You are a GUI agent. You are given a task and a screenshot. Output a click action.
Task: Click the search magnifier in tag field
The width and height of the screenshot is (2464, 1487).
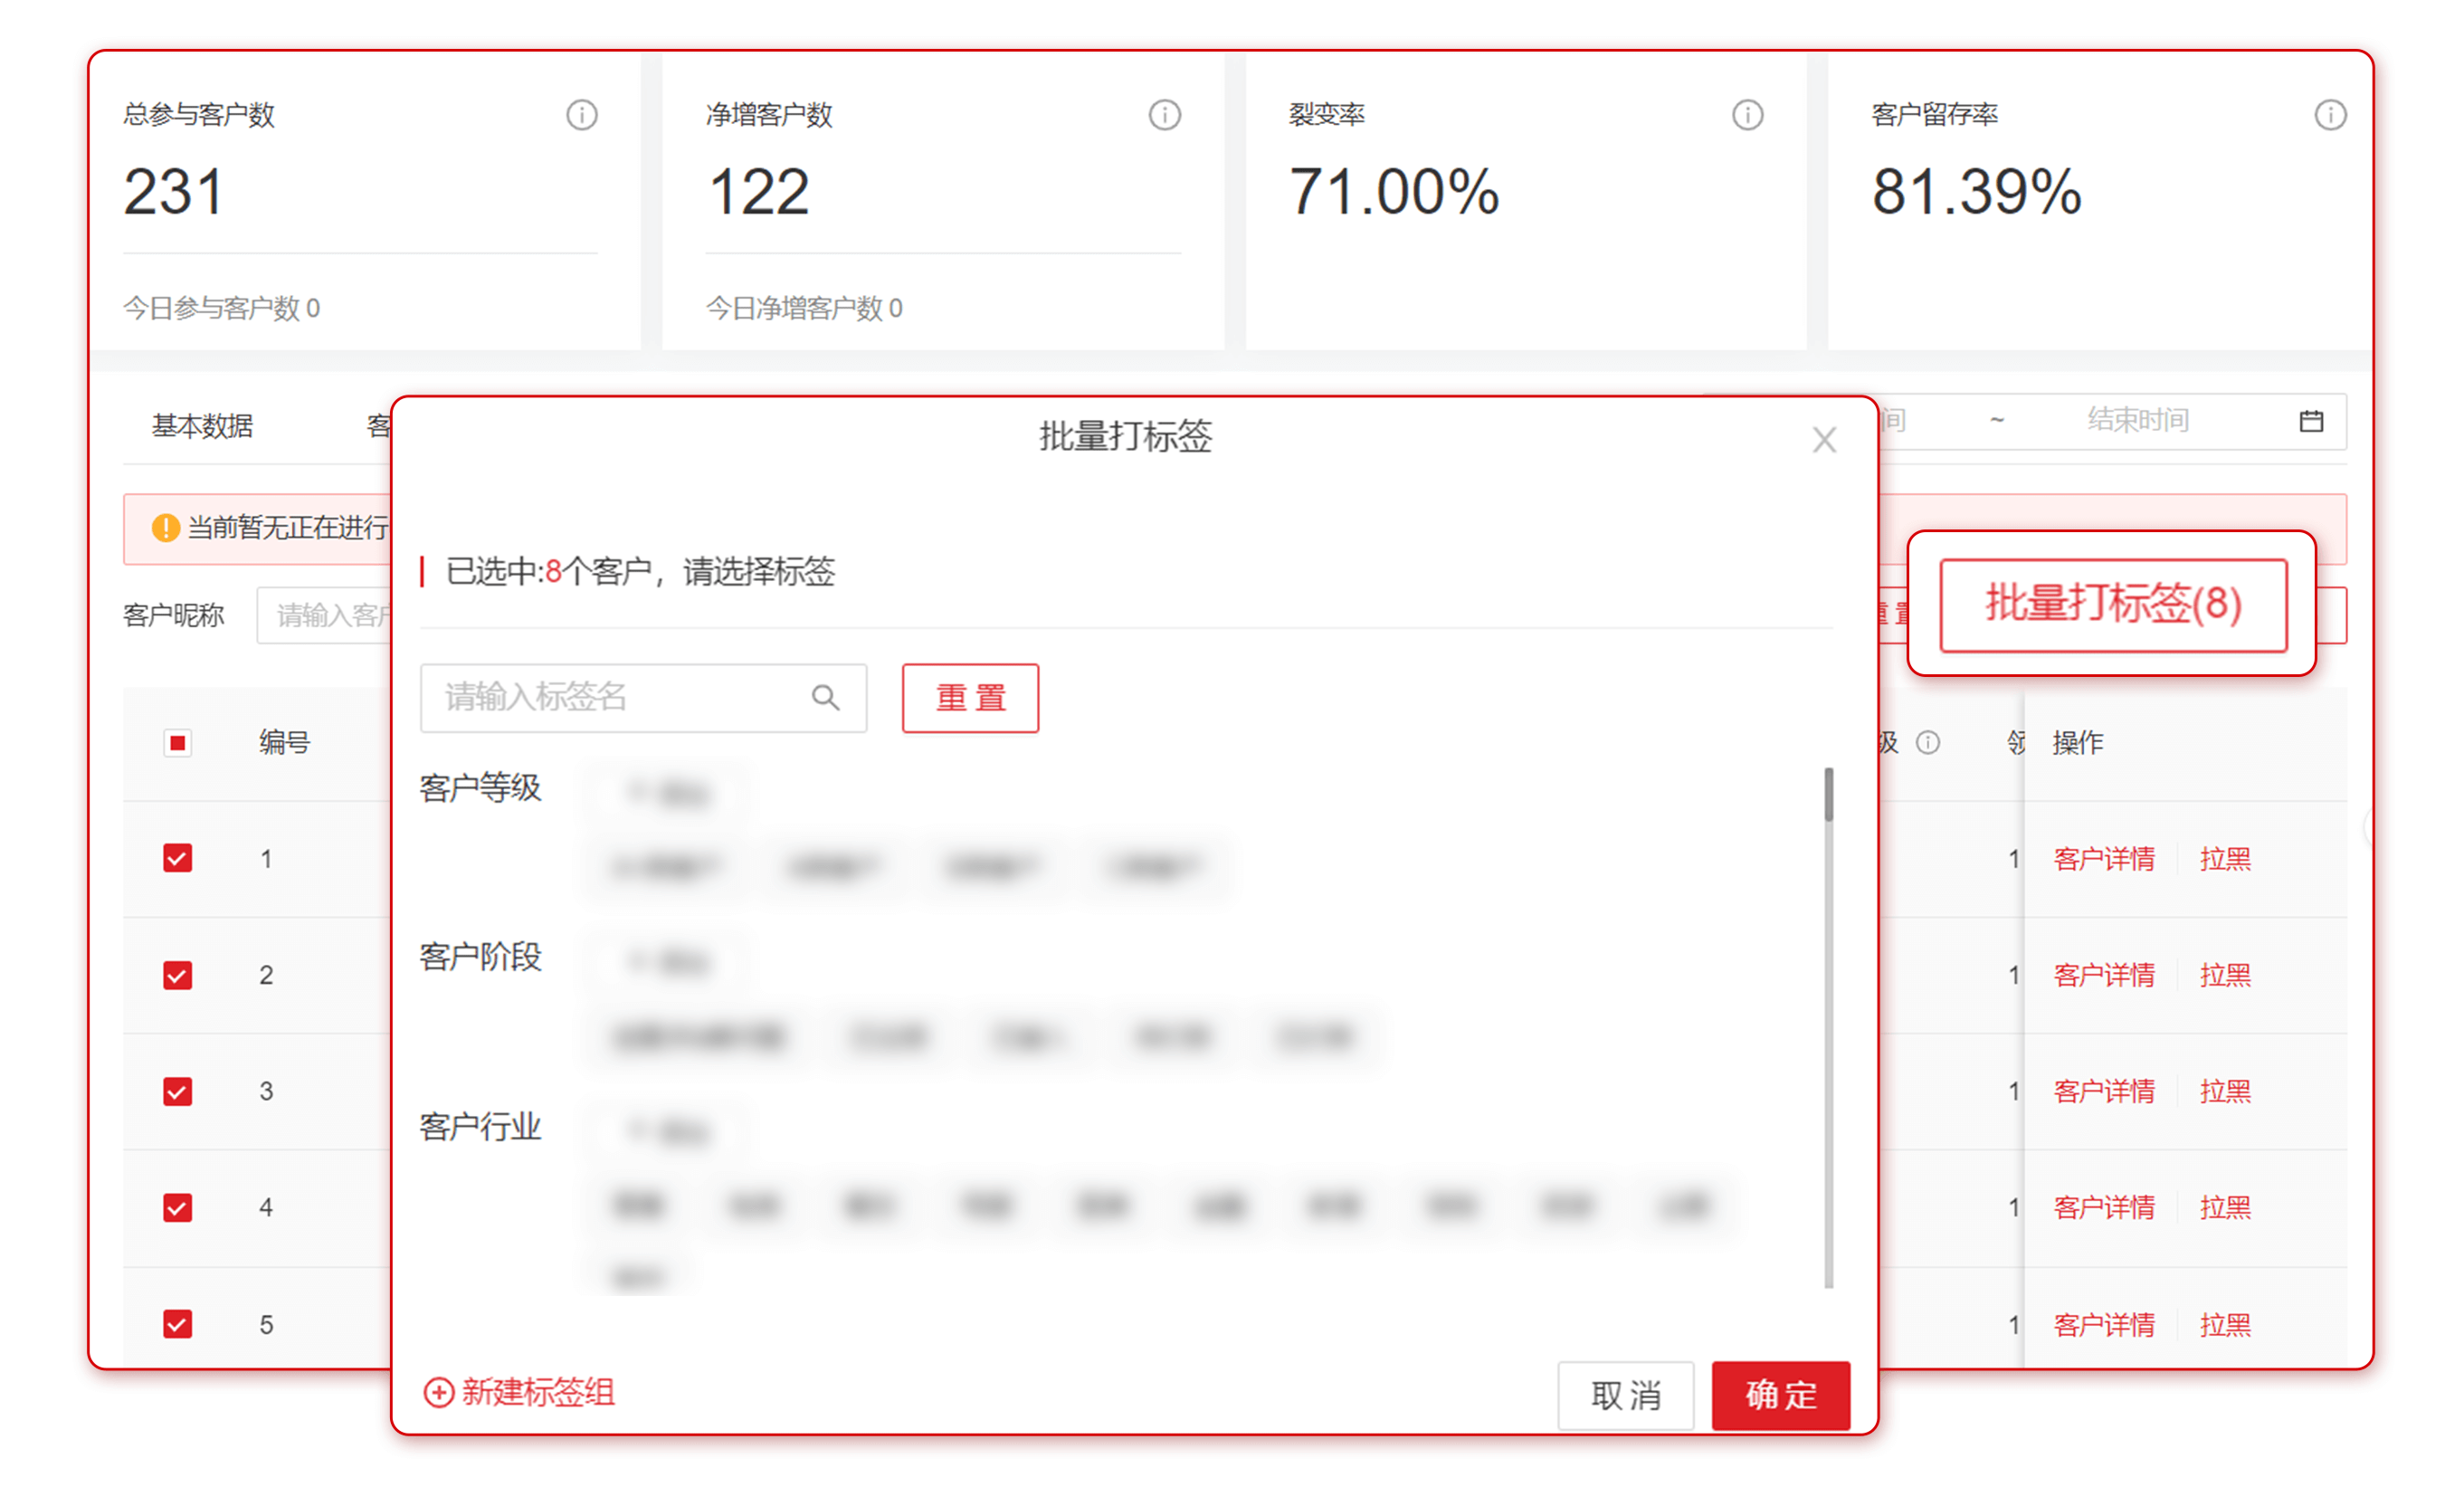[x=825, y=697]
